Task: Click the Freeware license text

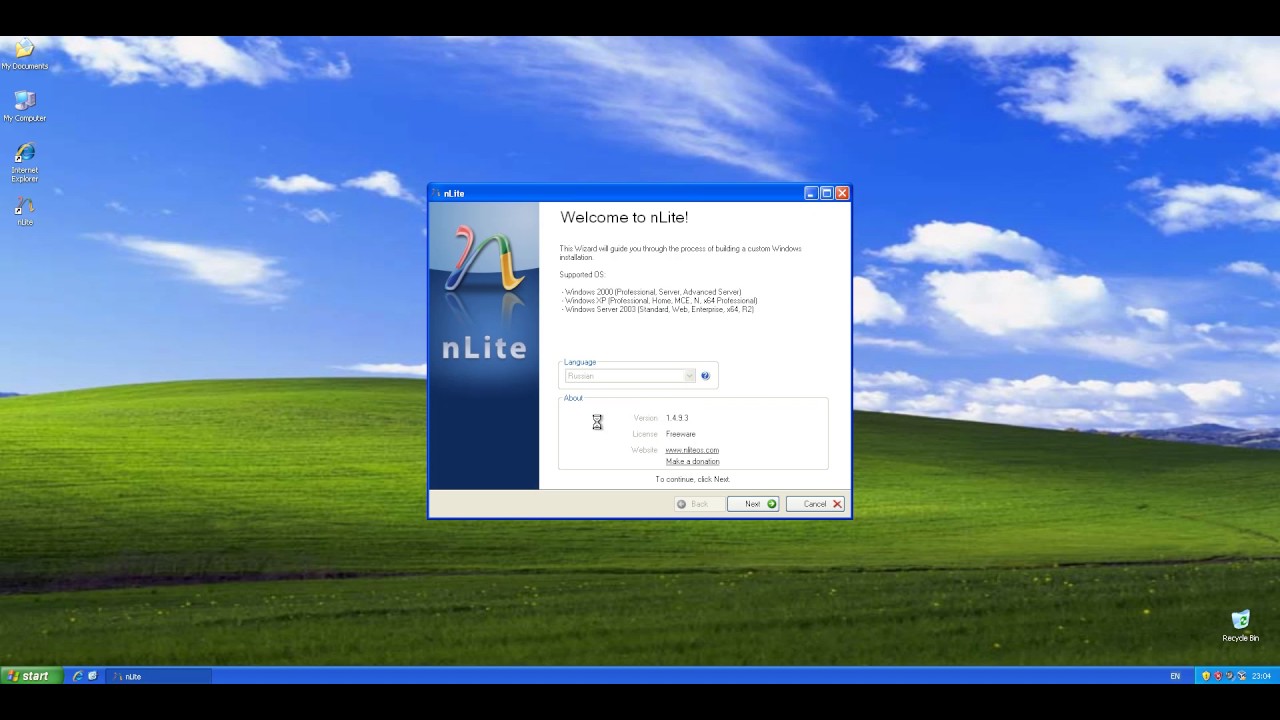Action: 680,434
